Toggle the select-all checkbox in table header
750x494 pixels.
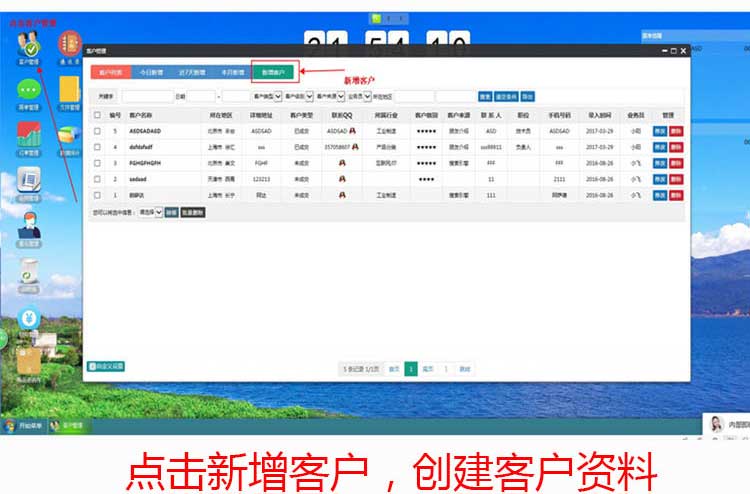tap(98, 115)
